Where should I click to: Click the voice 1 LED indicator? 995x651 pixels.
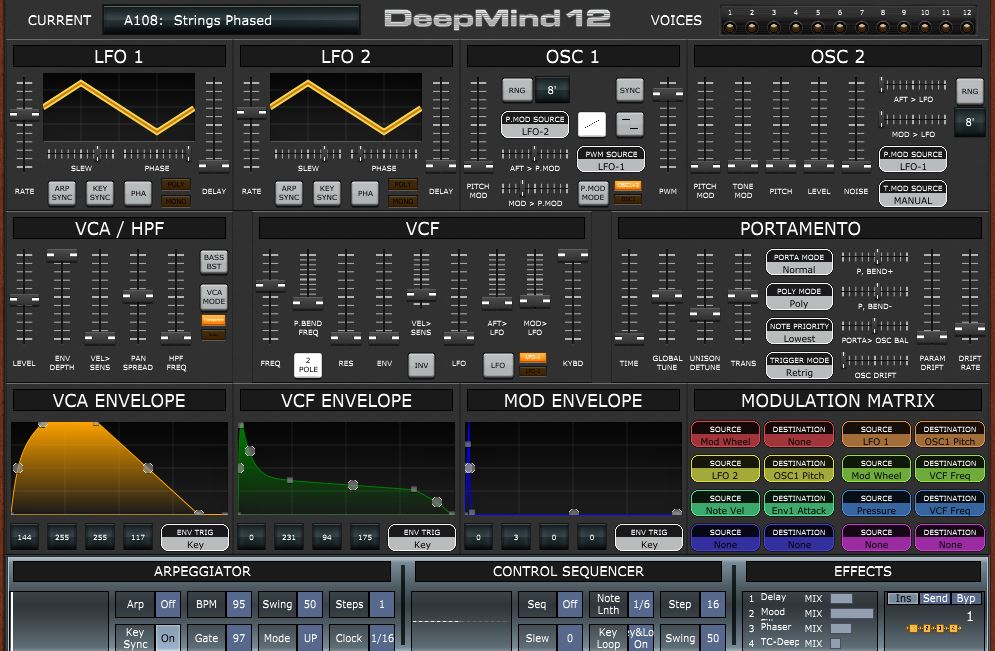click(730, 27)
